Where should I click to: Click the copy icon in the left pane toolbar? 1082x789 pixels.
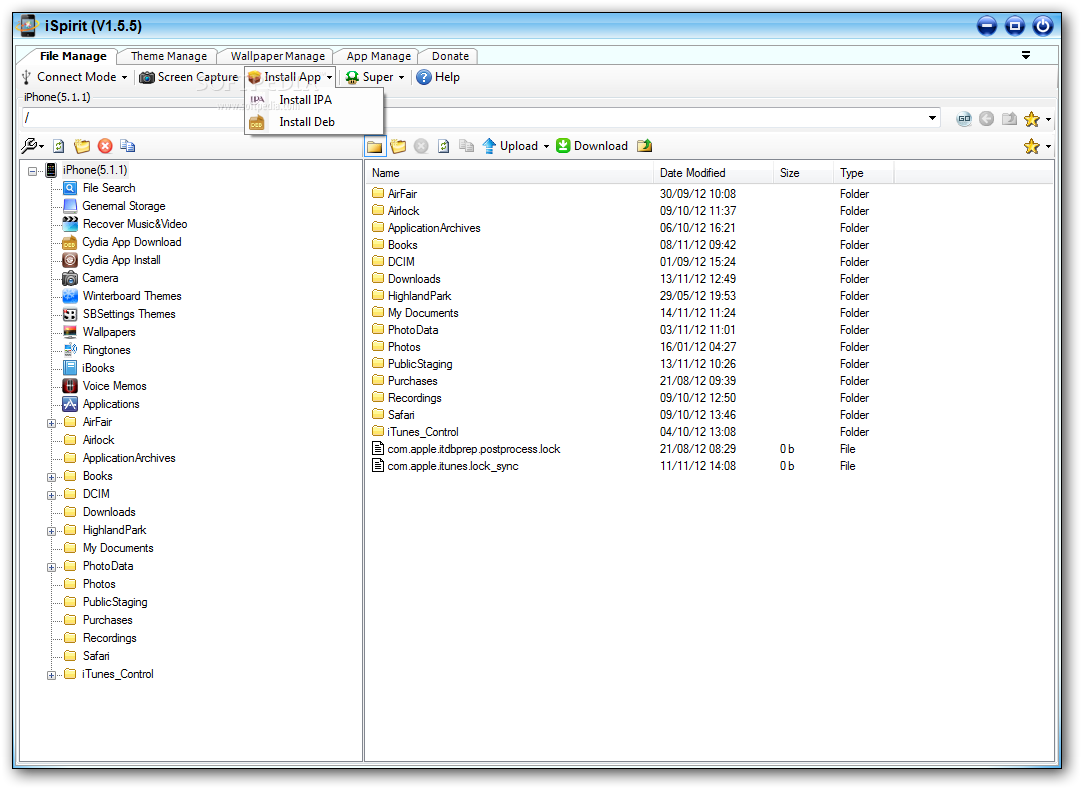(x=128, y=146)
